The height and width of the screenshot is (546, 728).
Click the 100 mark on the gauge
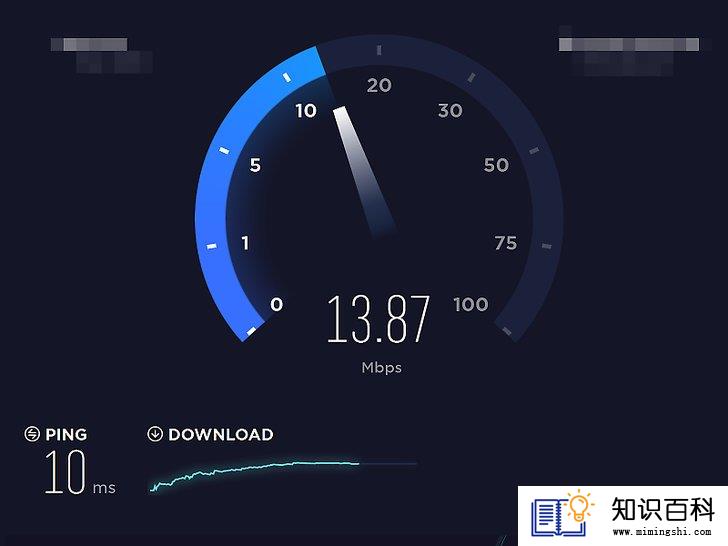[x=471, y=305]
